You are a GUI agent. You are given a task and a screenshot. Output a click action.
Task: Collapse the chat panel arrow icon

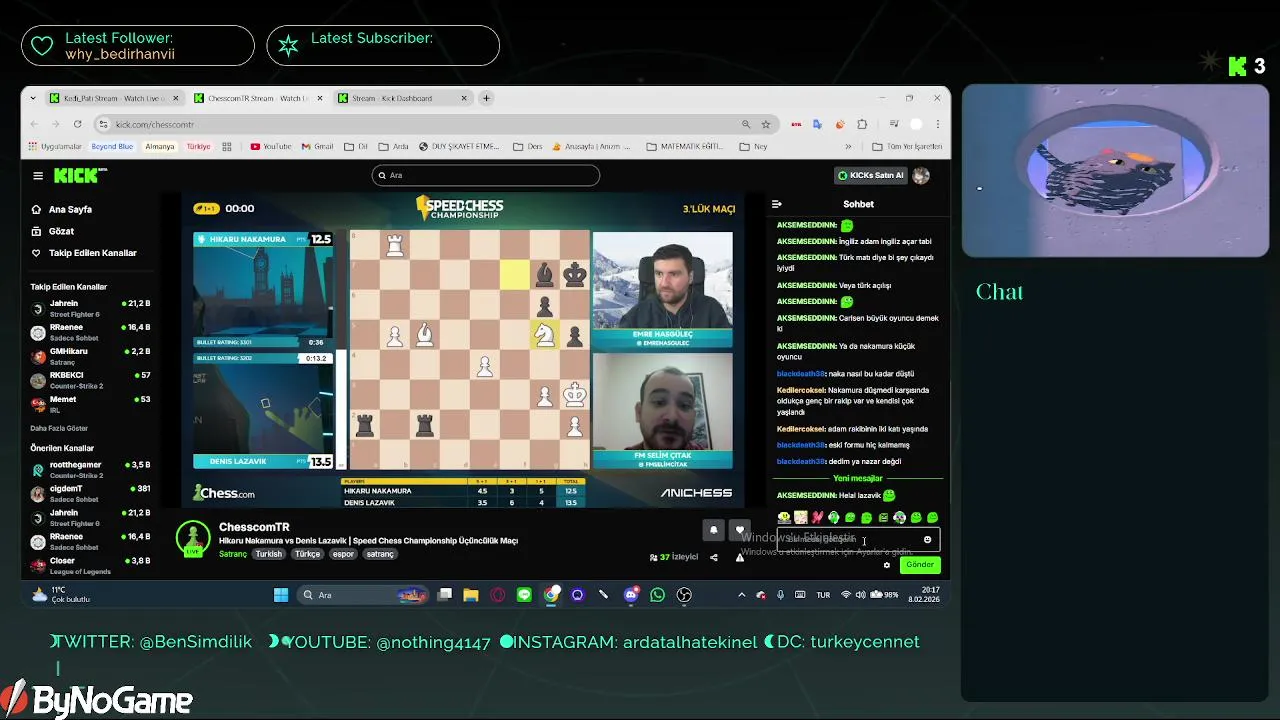click(776, 204)
